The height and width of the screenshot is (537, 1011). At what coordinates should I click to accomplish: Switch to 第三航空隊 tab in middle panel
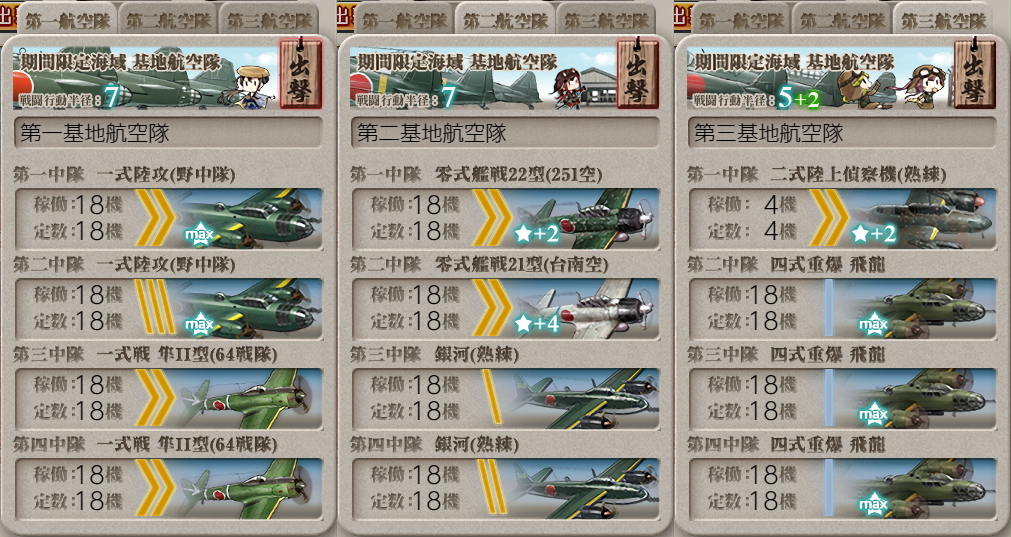(607, 20)
